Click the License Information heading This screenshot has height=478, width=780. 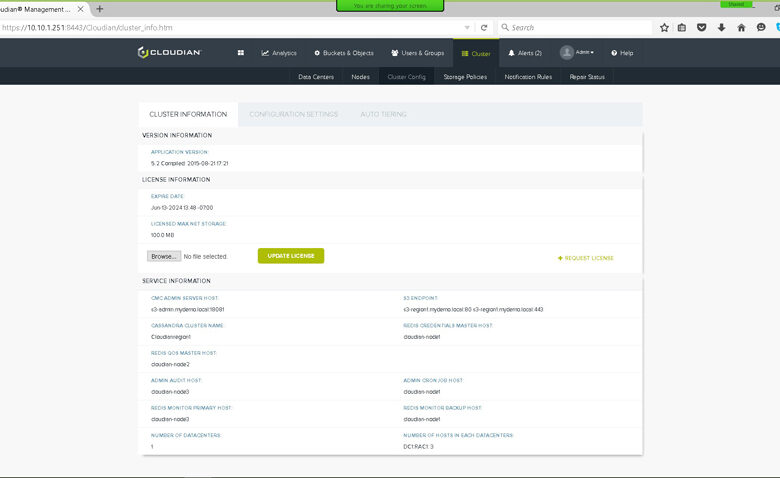tap(176, 180)
